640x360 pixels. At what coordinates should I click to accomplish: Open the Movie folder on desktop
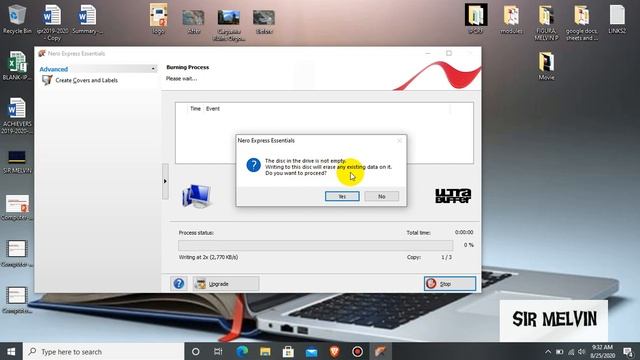(546, 65)
